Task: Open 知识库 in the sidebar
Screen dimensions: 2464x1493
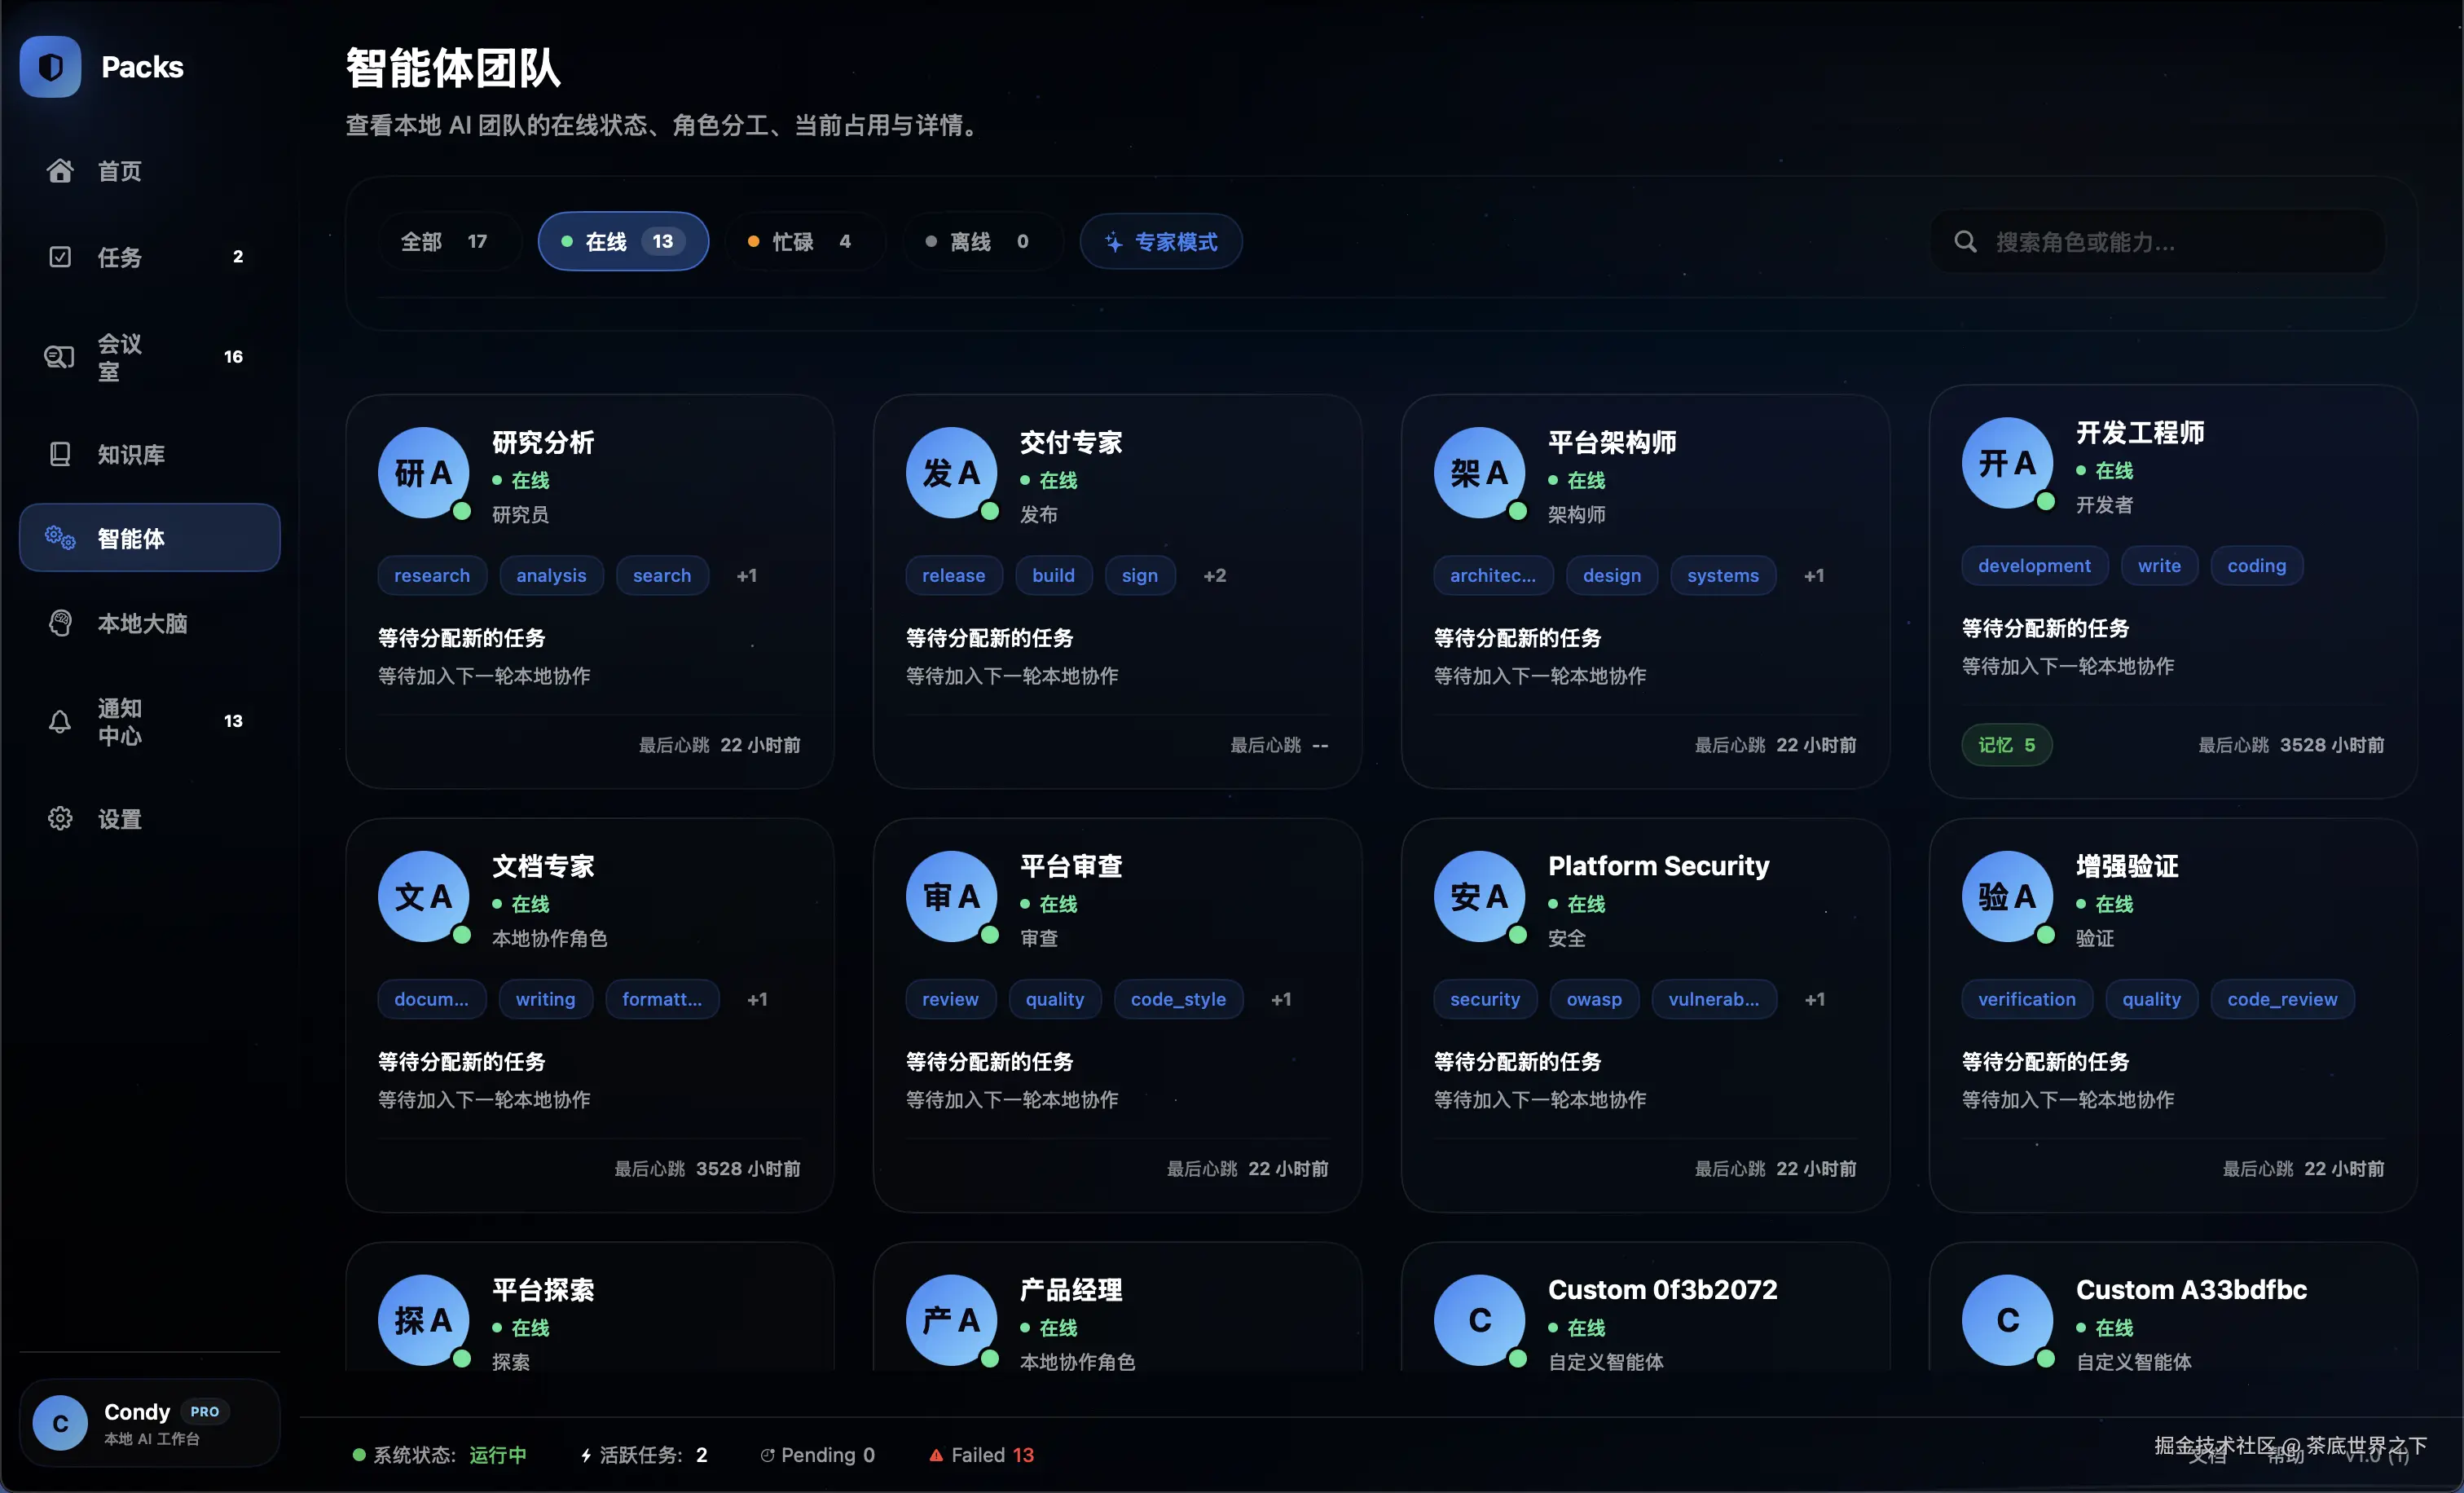Action: pos(150,454)
